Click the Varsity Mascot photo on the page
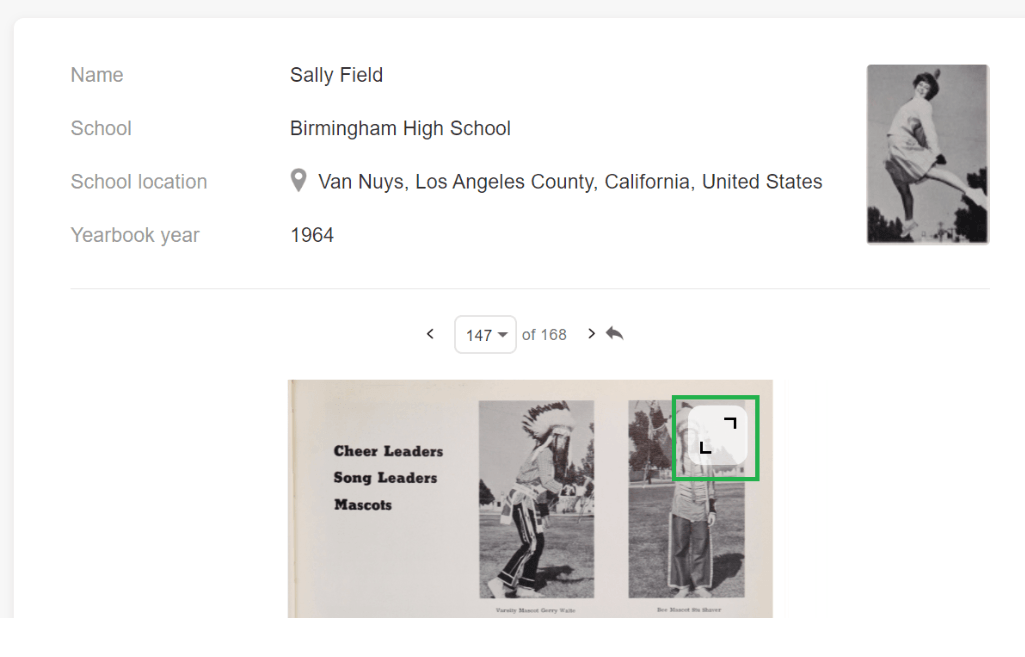 pyautogui.click(x=536, y=498)
